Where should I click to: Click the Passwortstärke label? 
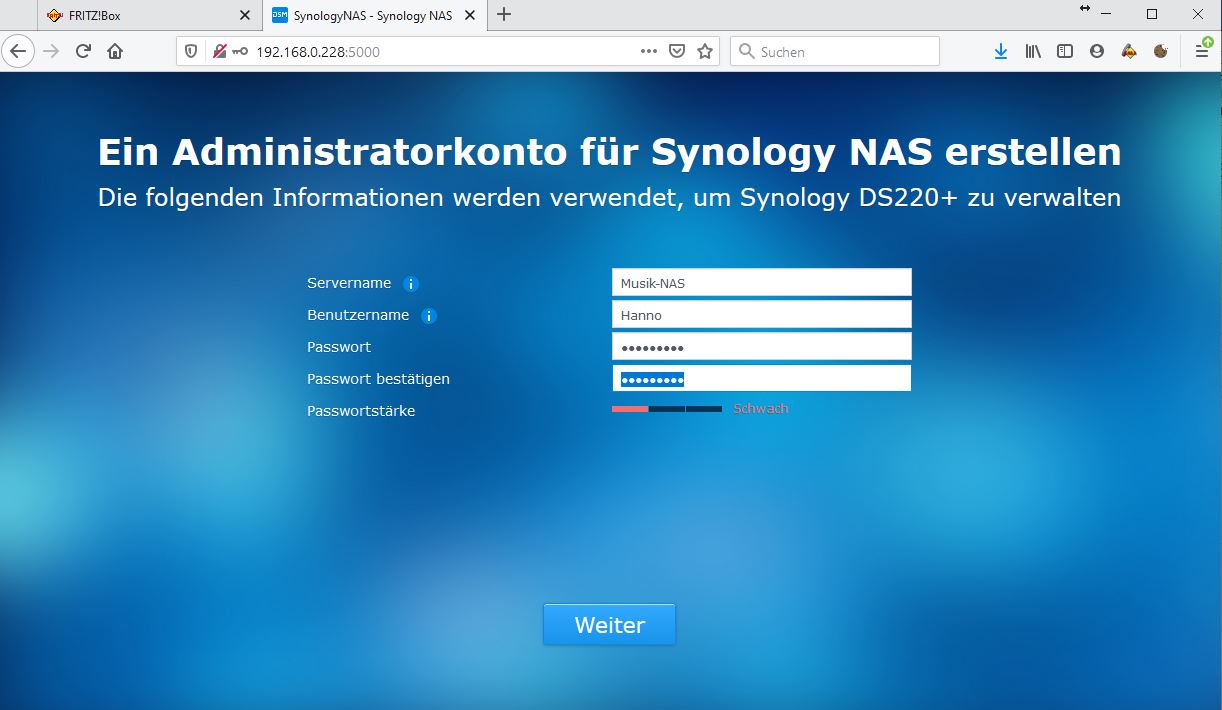coord(361,411)
